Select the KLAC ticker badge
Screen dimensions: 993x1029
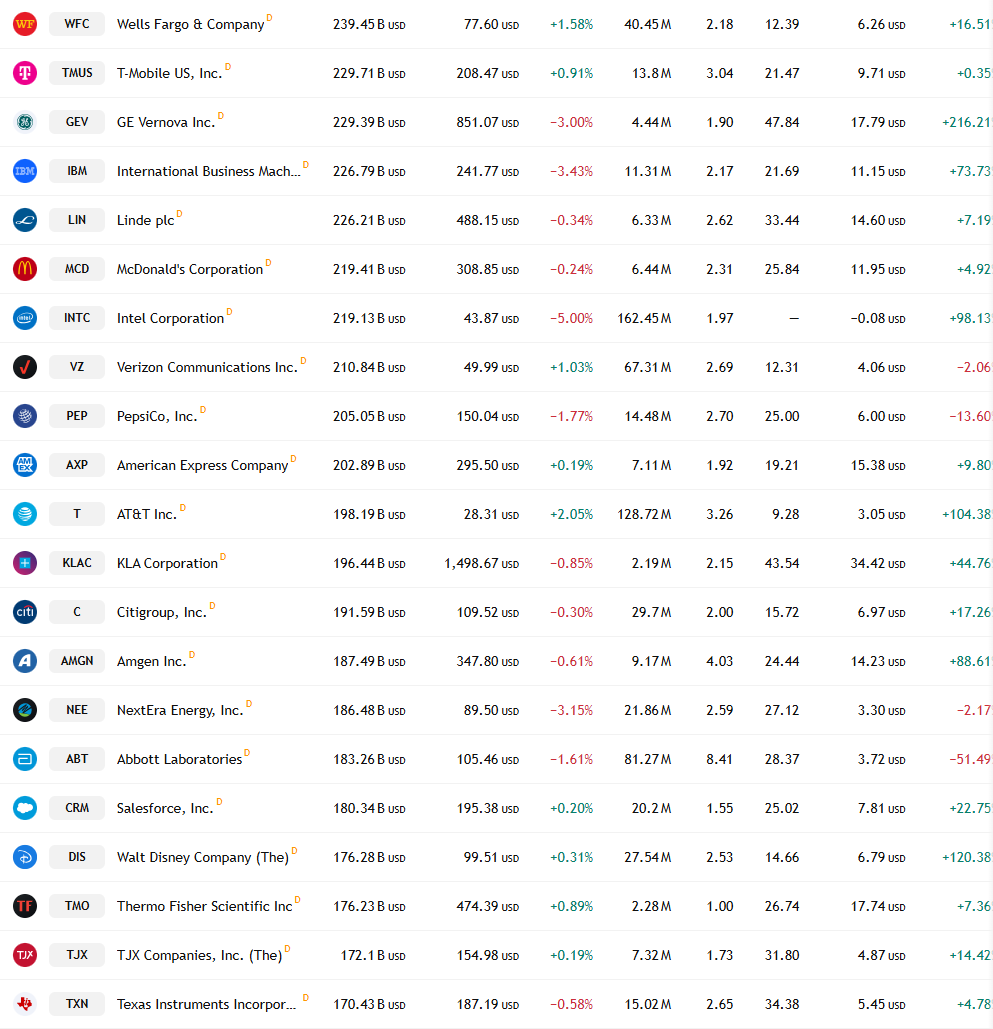click(77, 563)
